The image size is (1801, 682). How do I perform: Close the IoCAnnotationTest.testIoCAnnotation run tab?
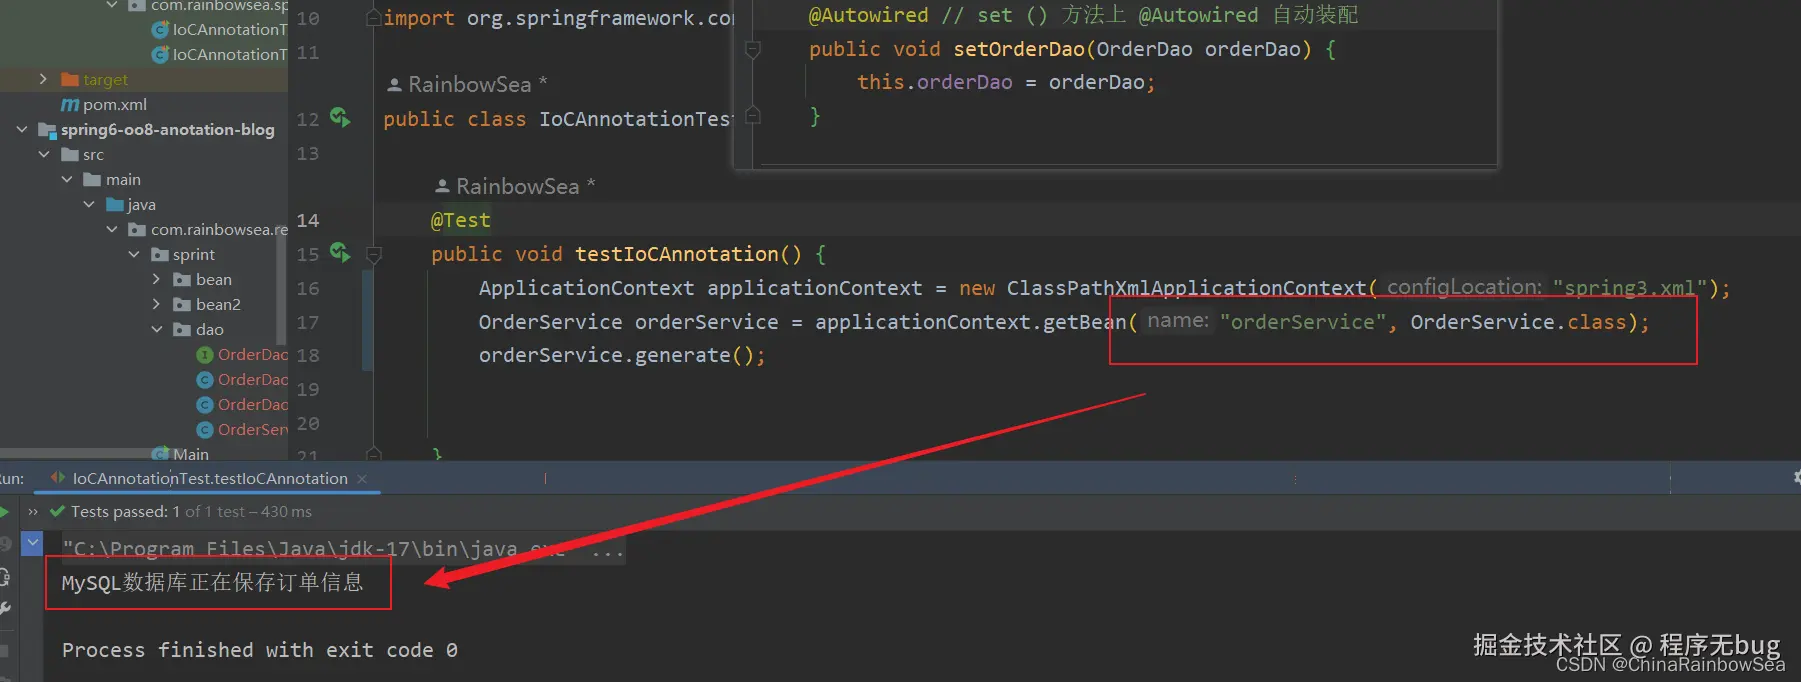pyautogui.click(x=362, y=479)
